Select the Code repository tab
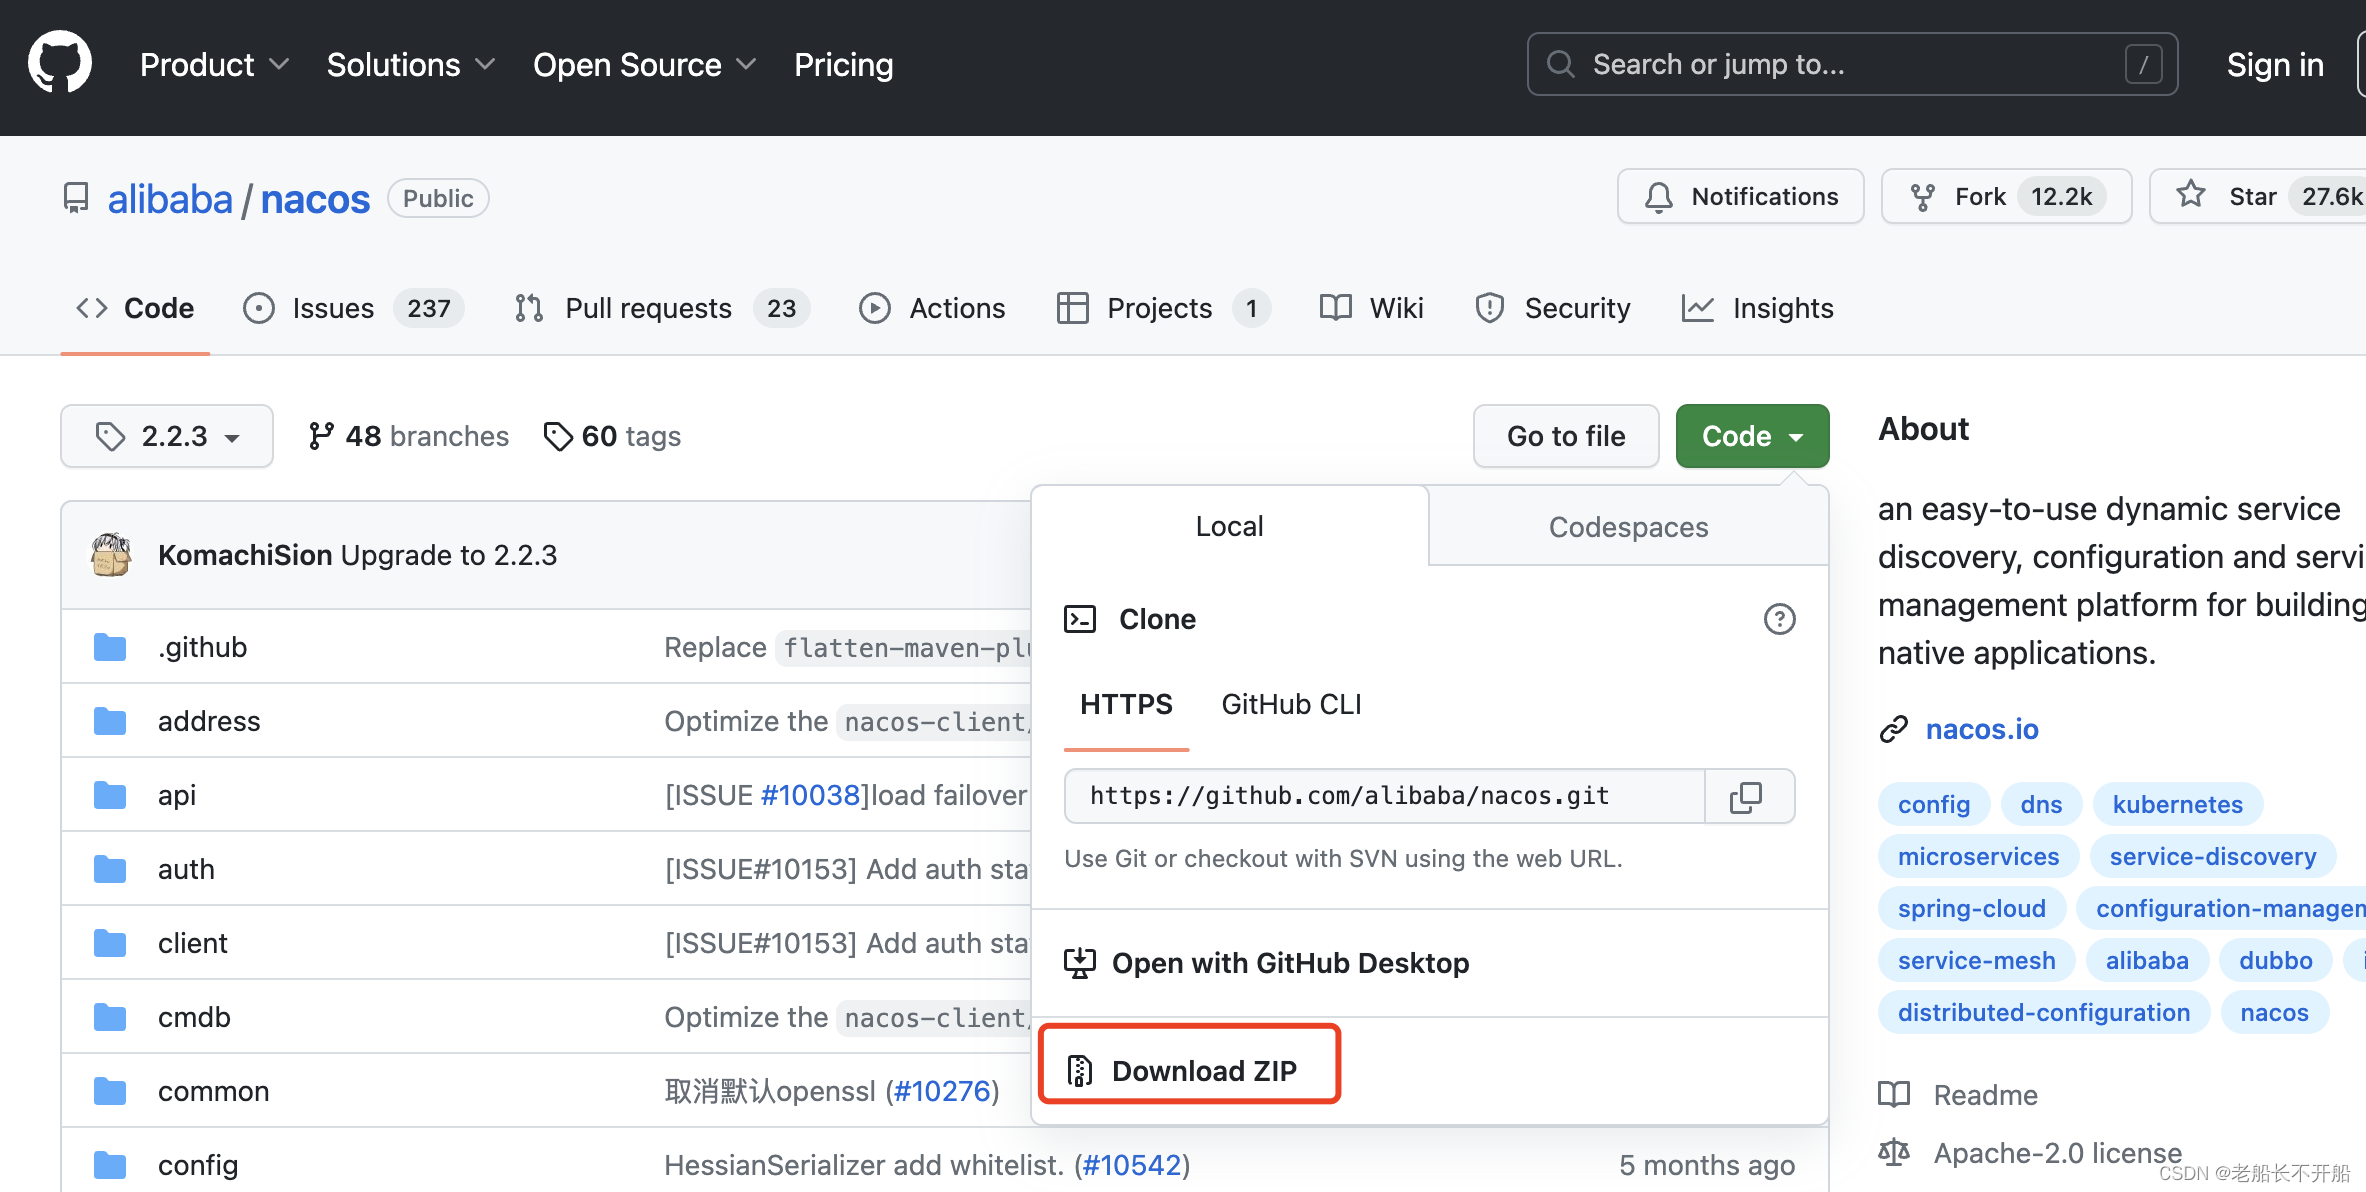Image resolution: width=2366 pixels, height=1192 pixels. [x=135, y=308]
